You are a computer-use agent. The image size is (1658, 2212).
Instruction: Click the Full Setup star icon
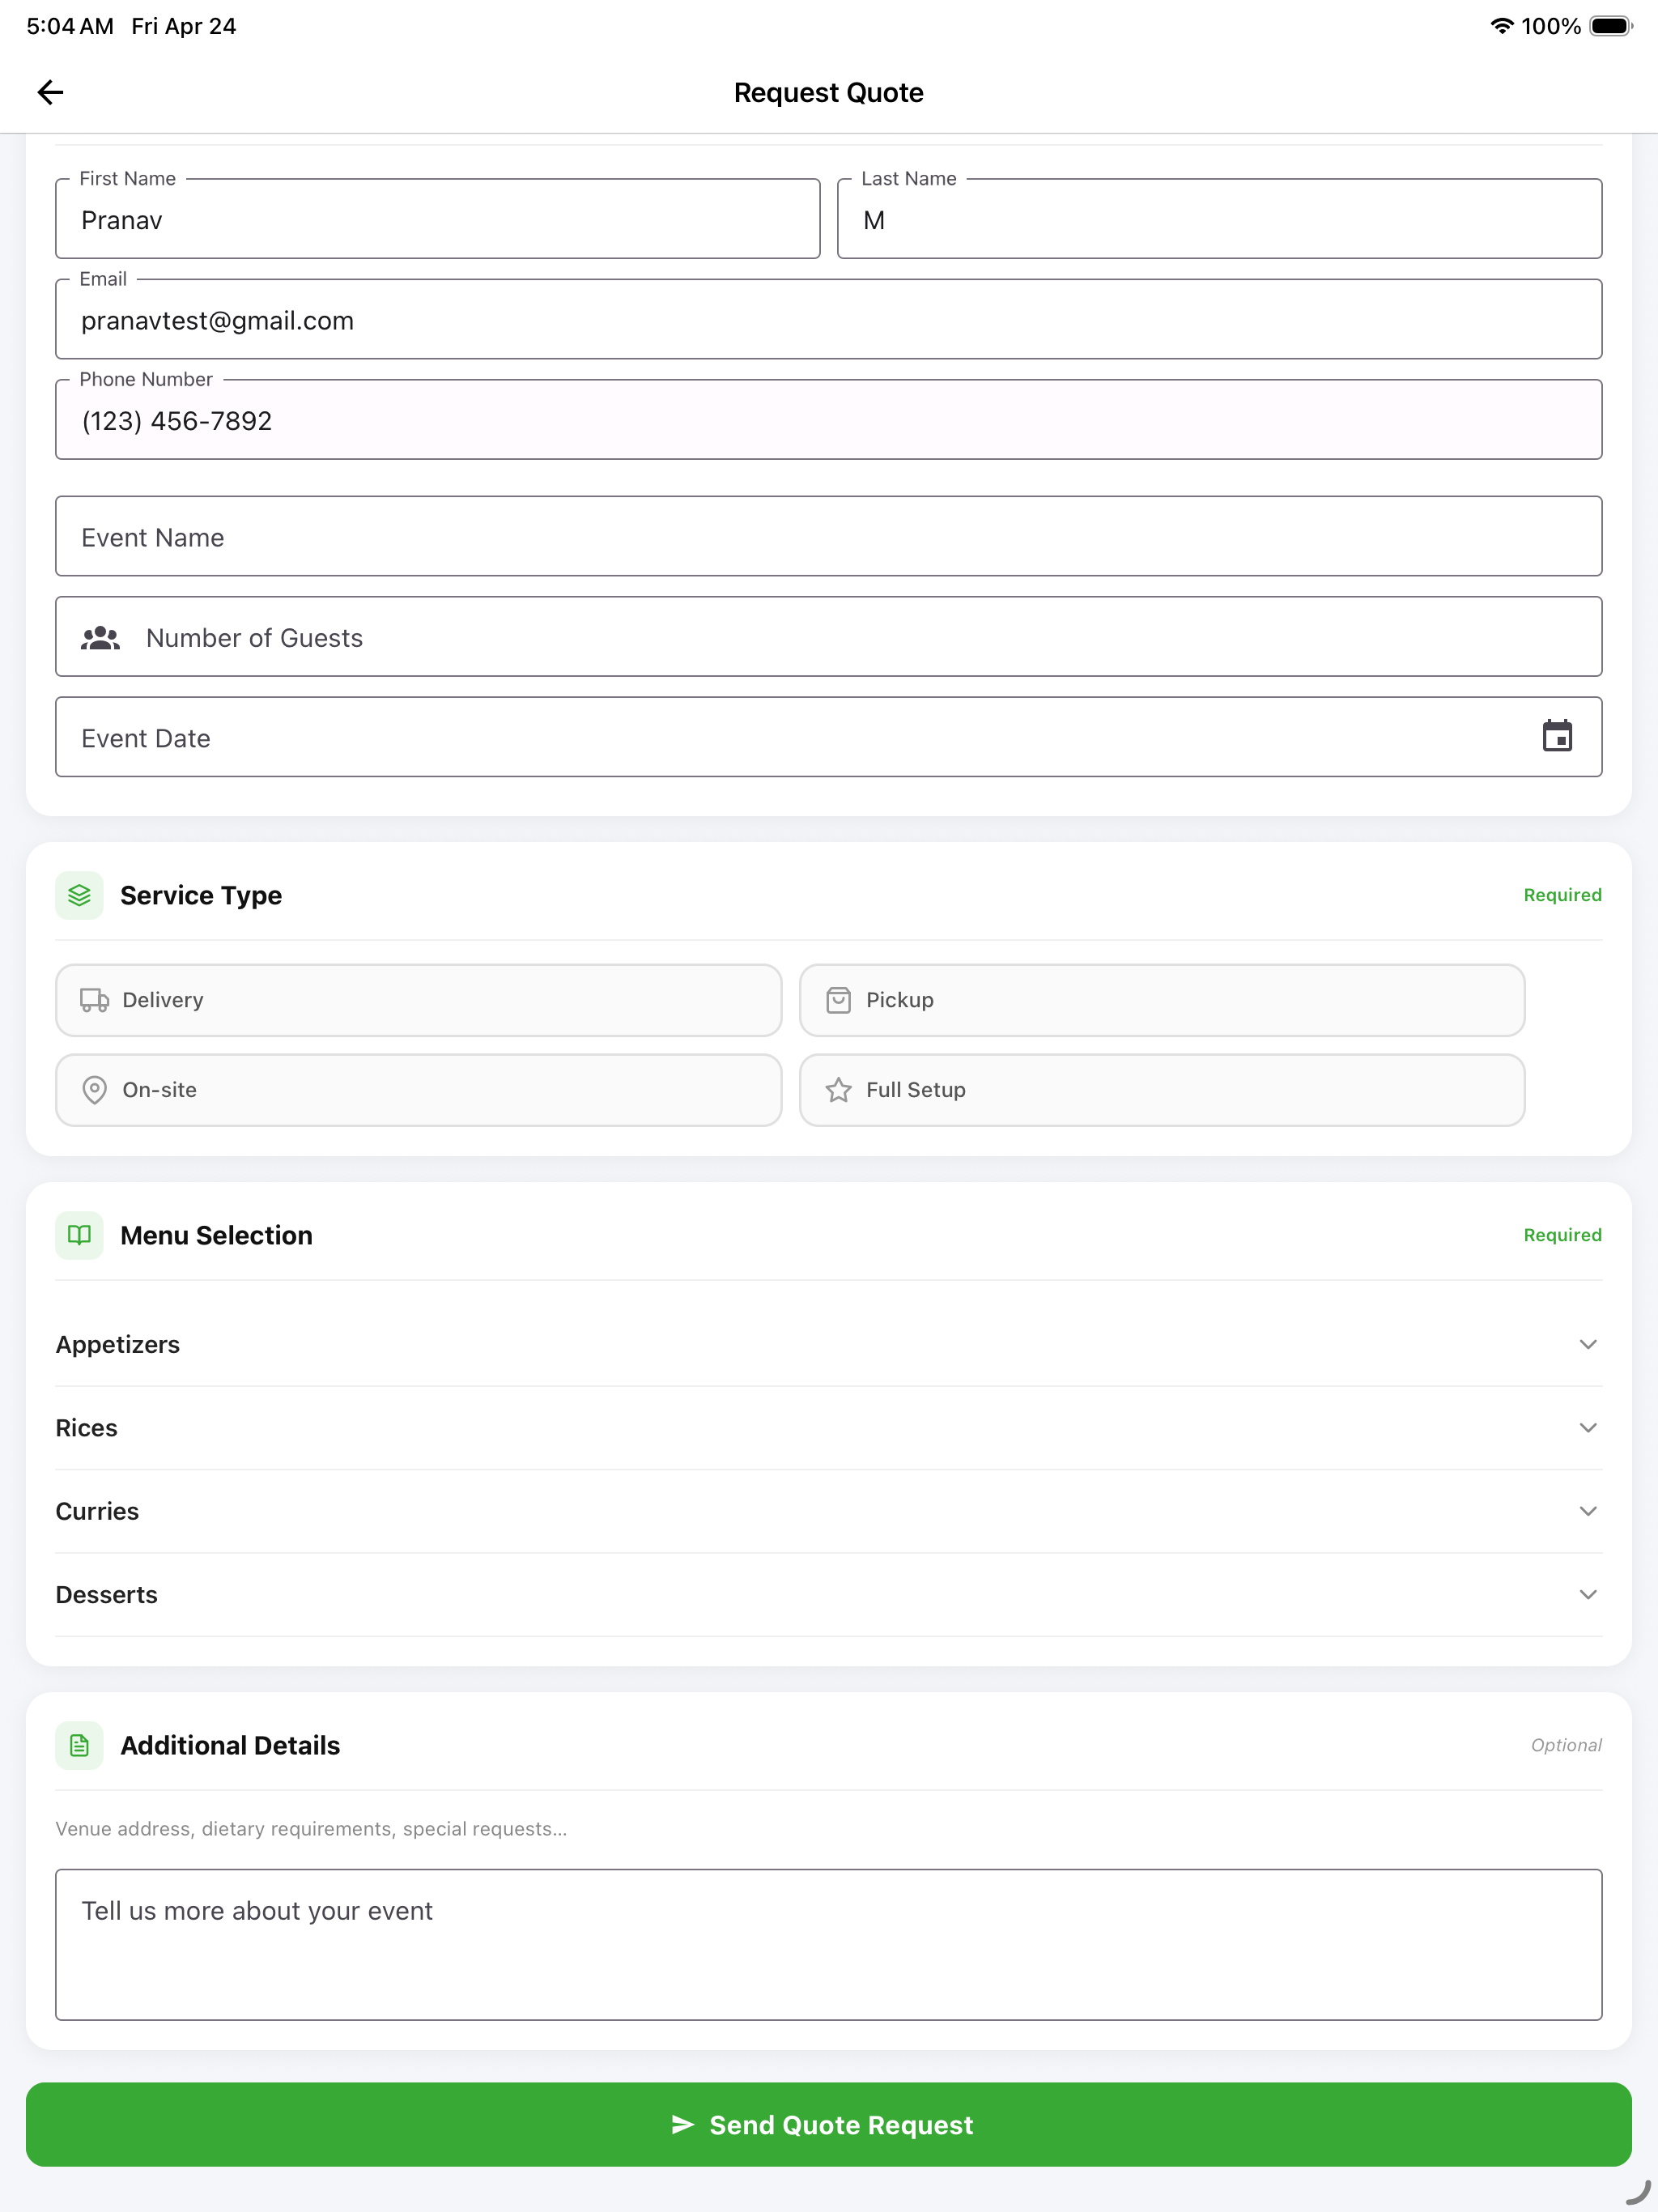[838, 1090]
